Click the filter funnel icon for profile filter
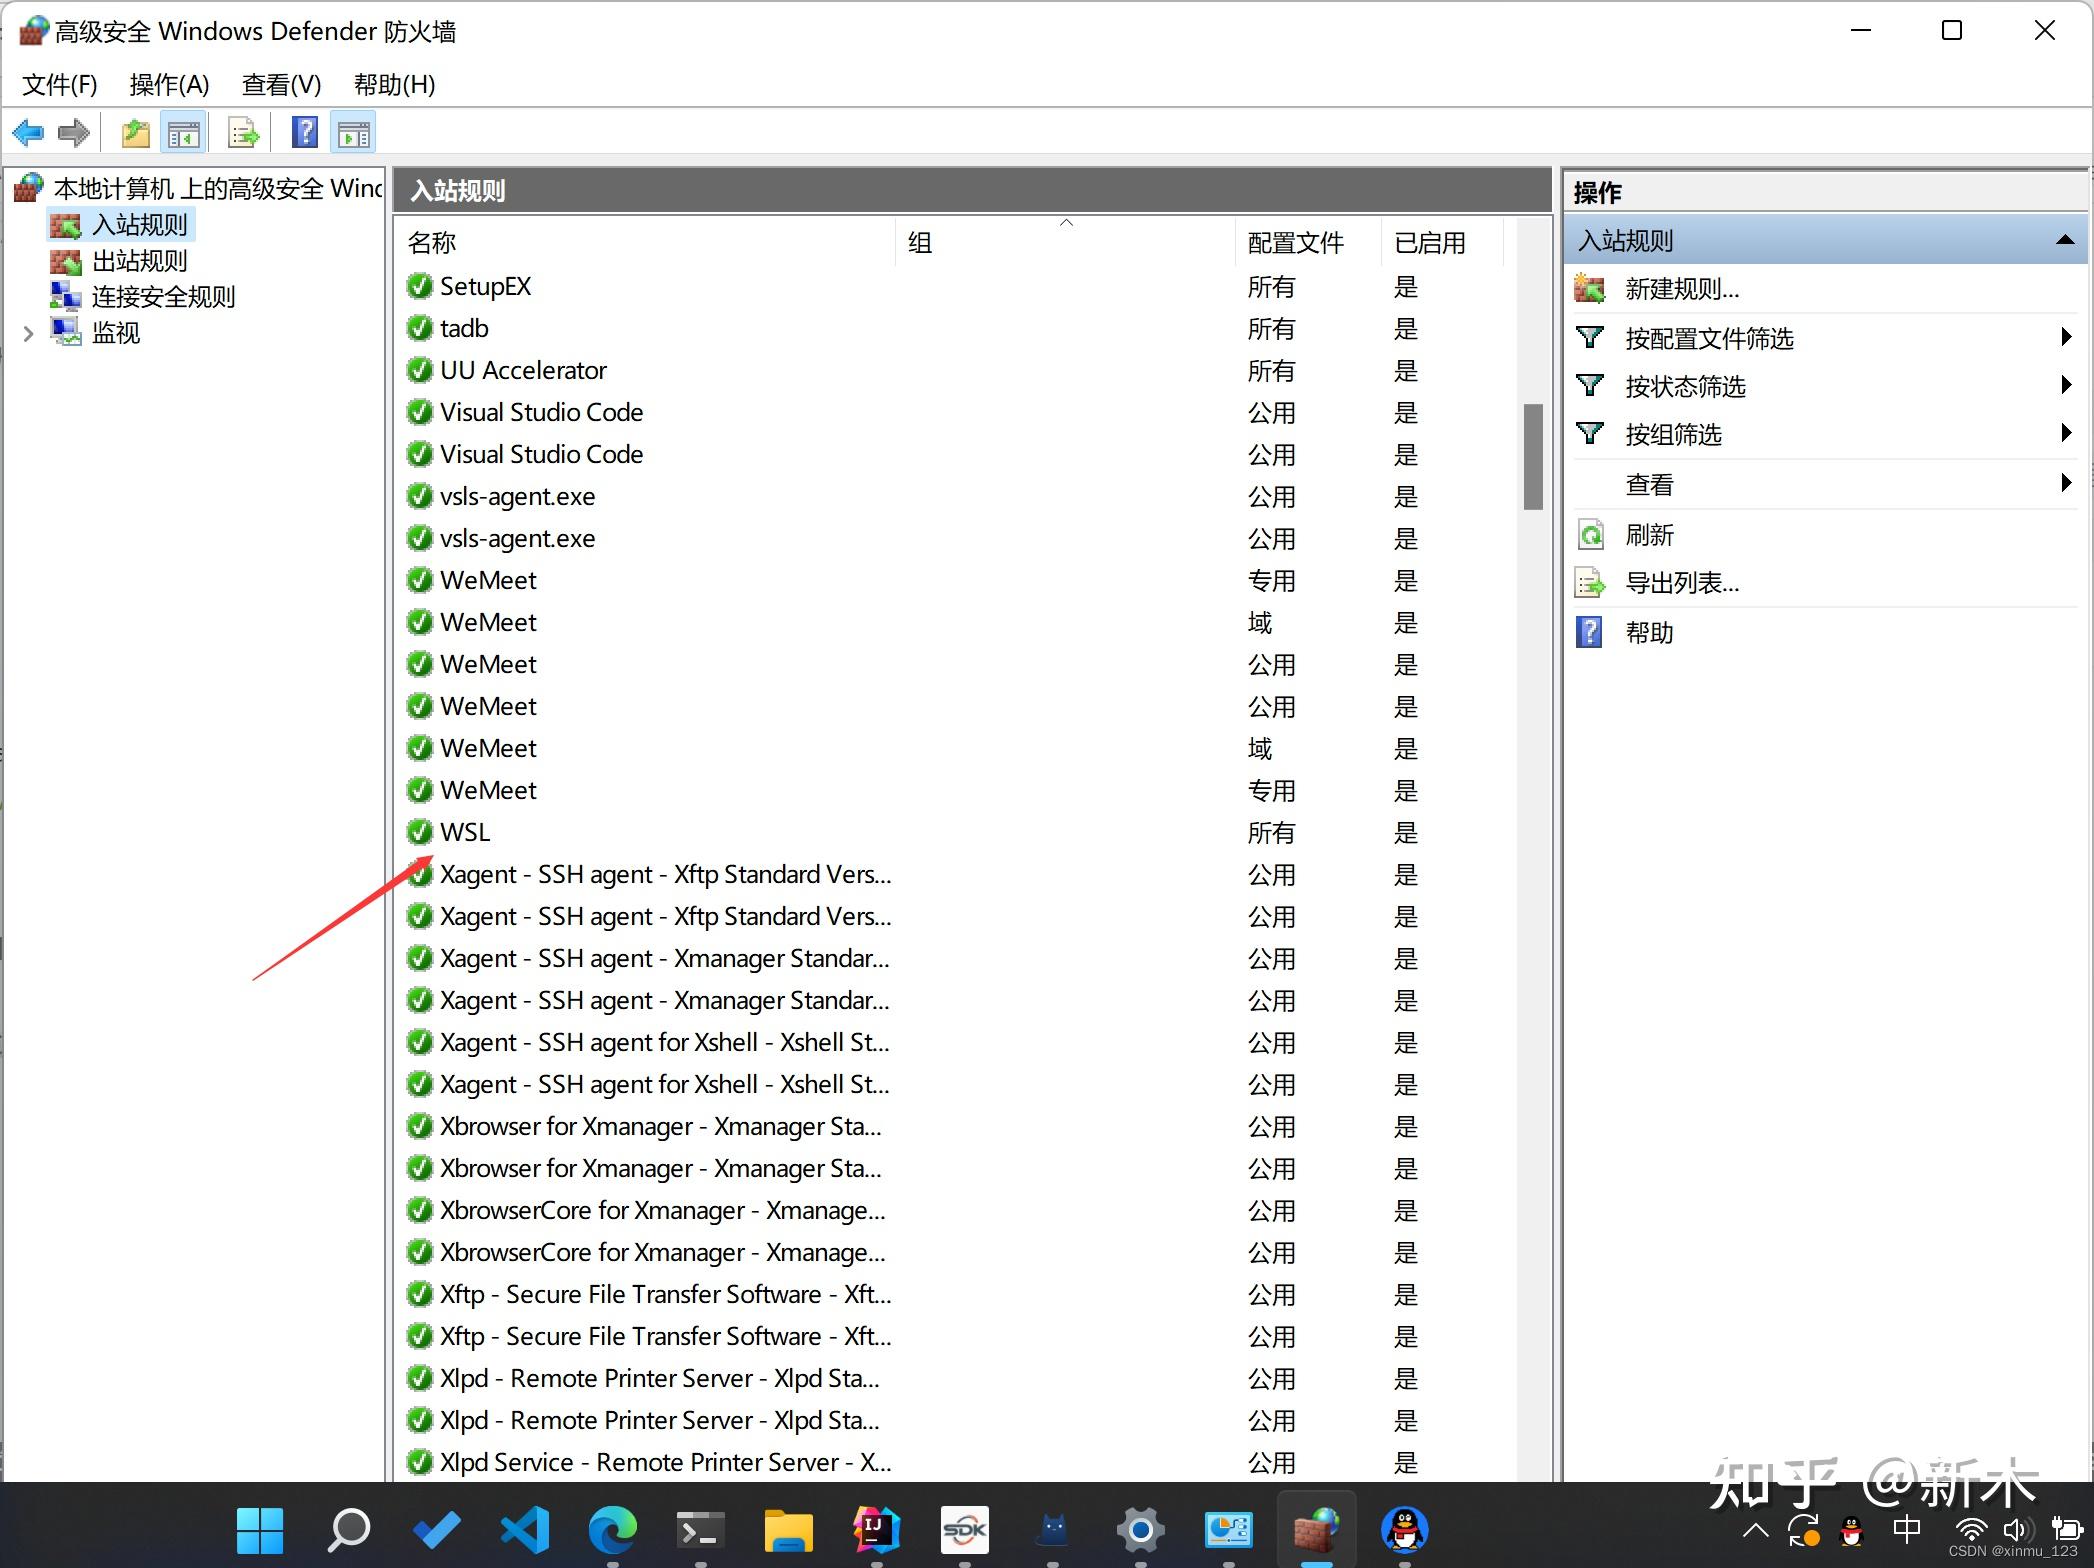 click(1589, 338)
